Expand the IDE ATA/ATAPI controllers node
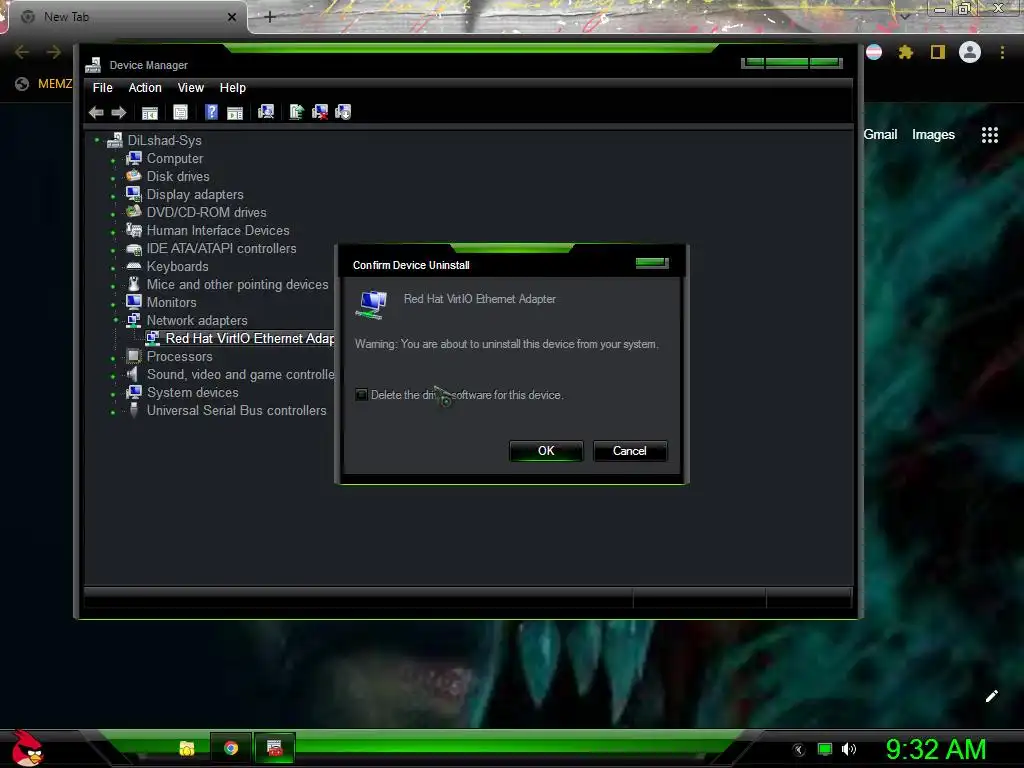Viewport: 1024px width, 768px height. pyautogui.click(x=113, y=249)
